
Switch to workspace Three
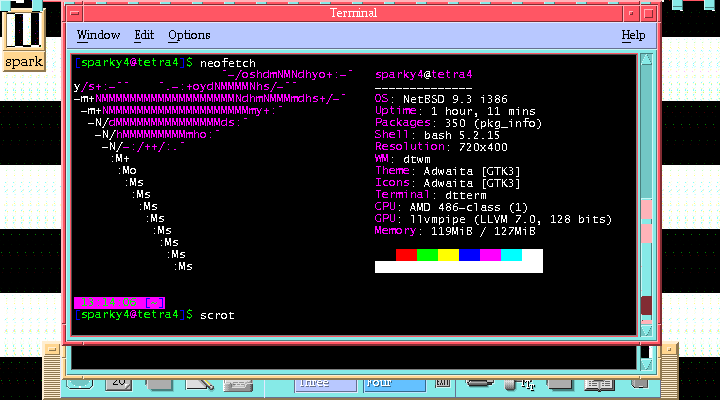pos(313,382)
